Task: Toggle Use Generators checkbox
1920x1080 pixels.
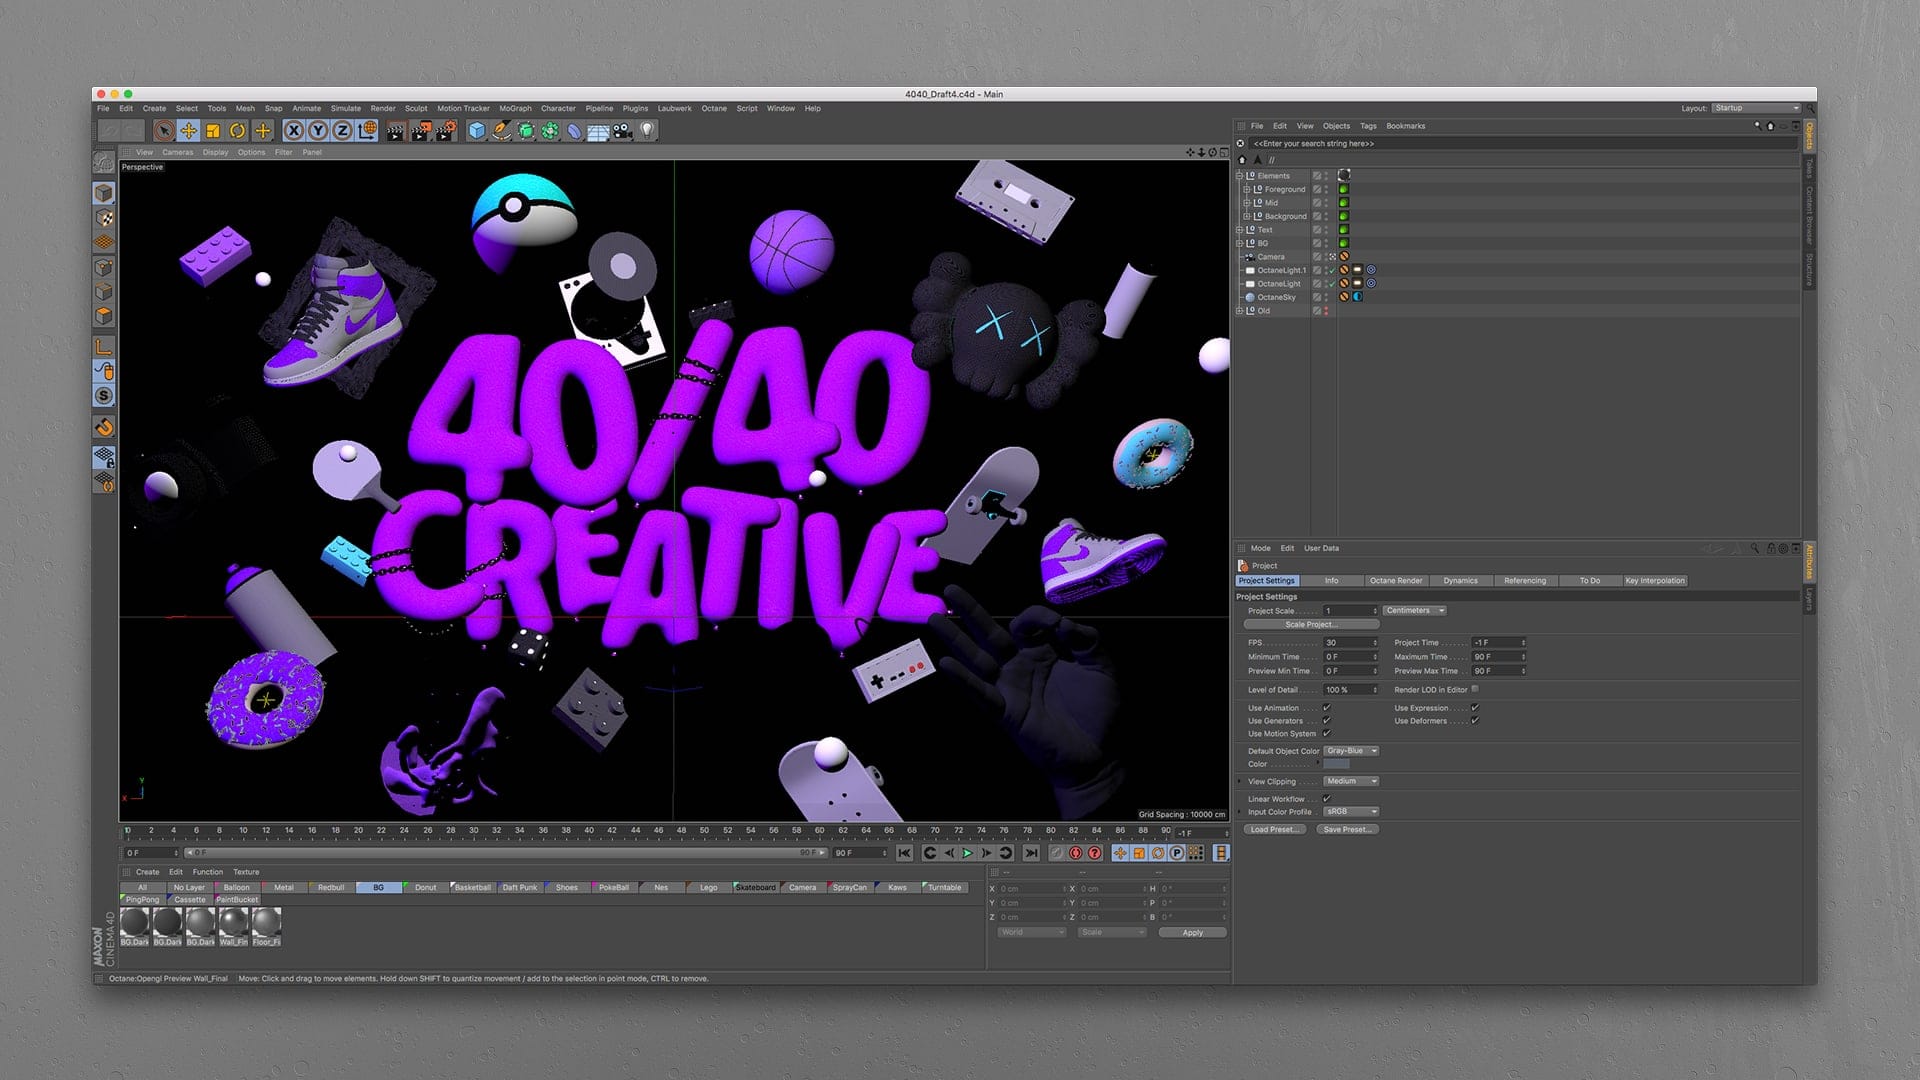Action: [1327, 721]
